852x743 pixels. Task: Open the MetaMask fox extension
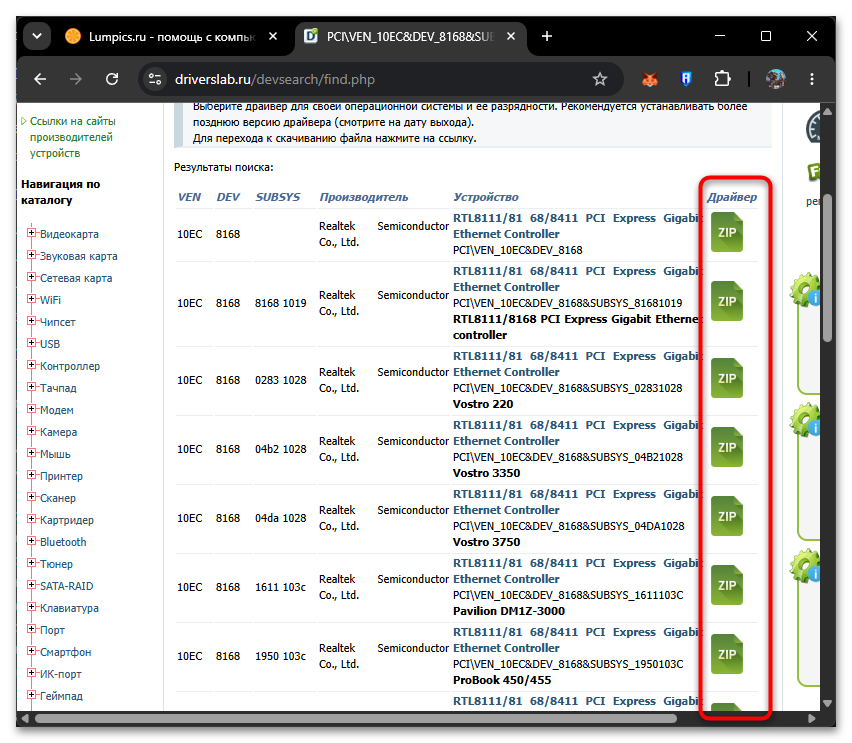(650, 79)
